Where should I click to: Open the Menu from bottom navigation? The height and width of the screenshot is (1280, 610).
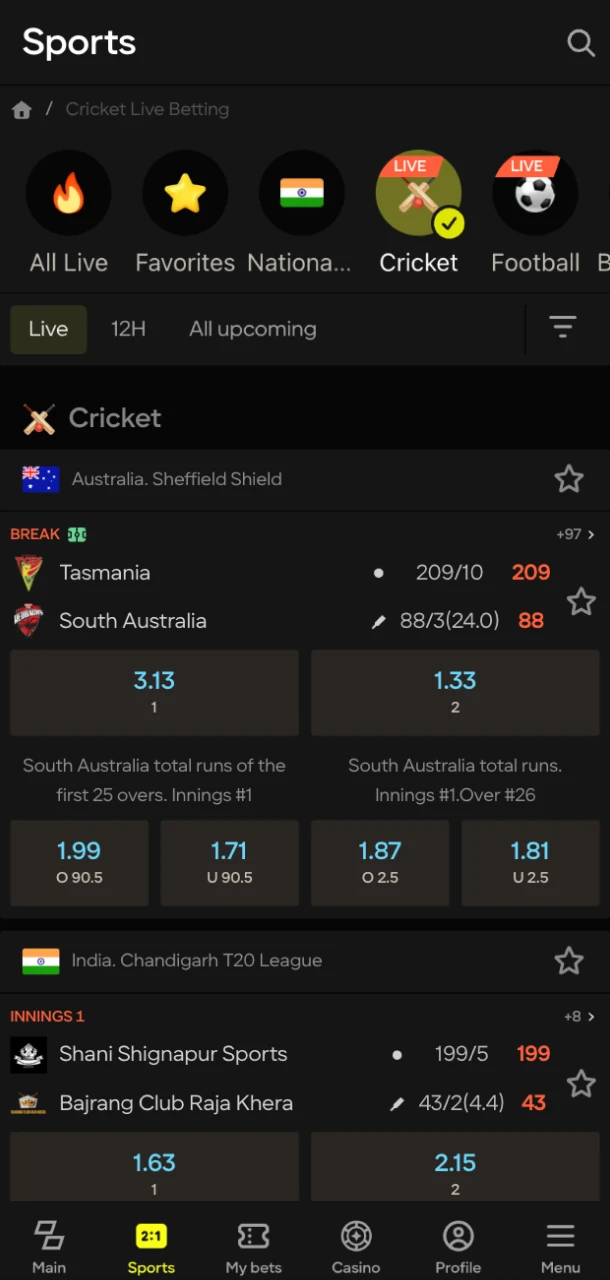559,1245
